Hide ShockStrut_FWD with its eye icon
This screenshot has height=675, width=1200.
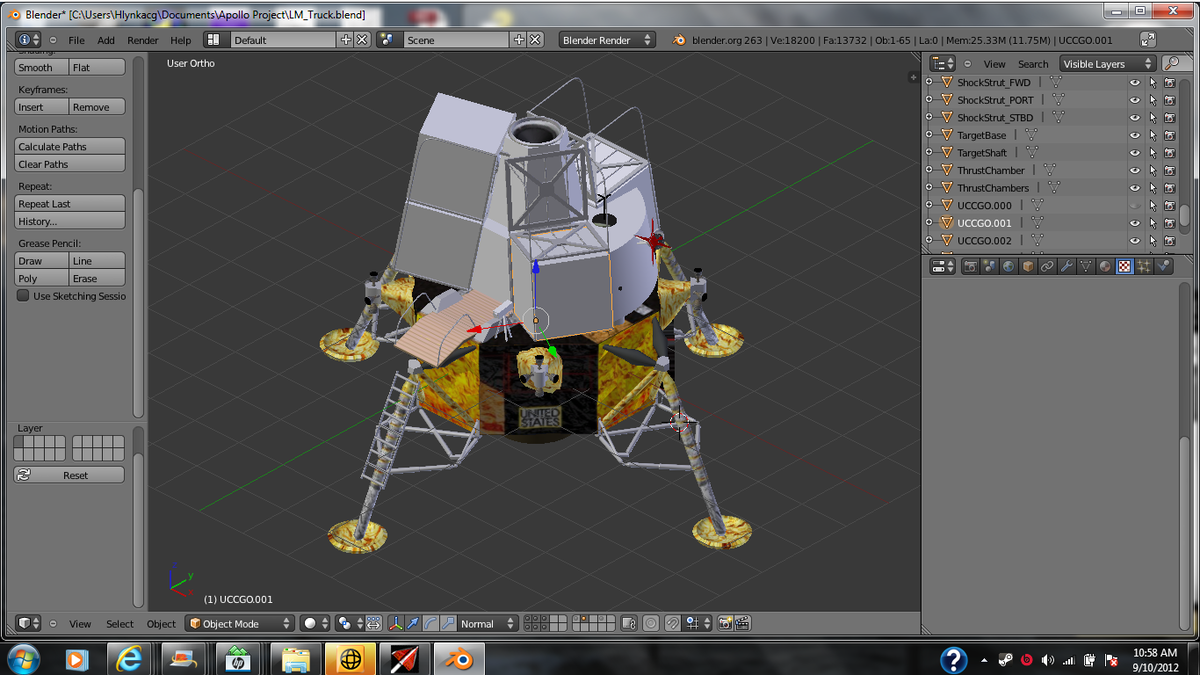point(1135,82)
